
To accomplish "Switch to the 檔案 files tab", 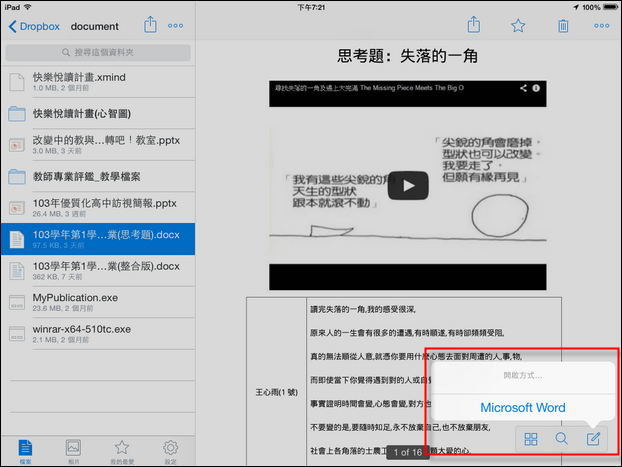I will (25, 452).
